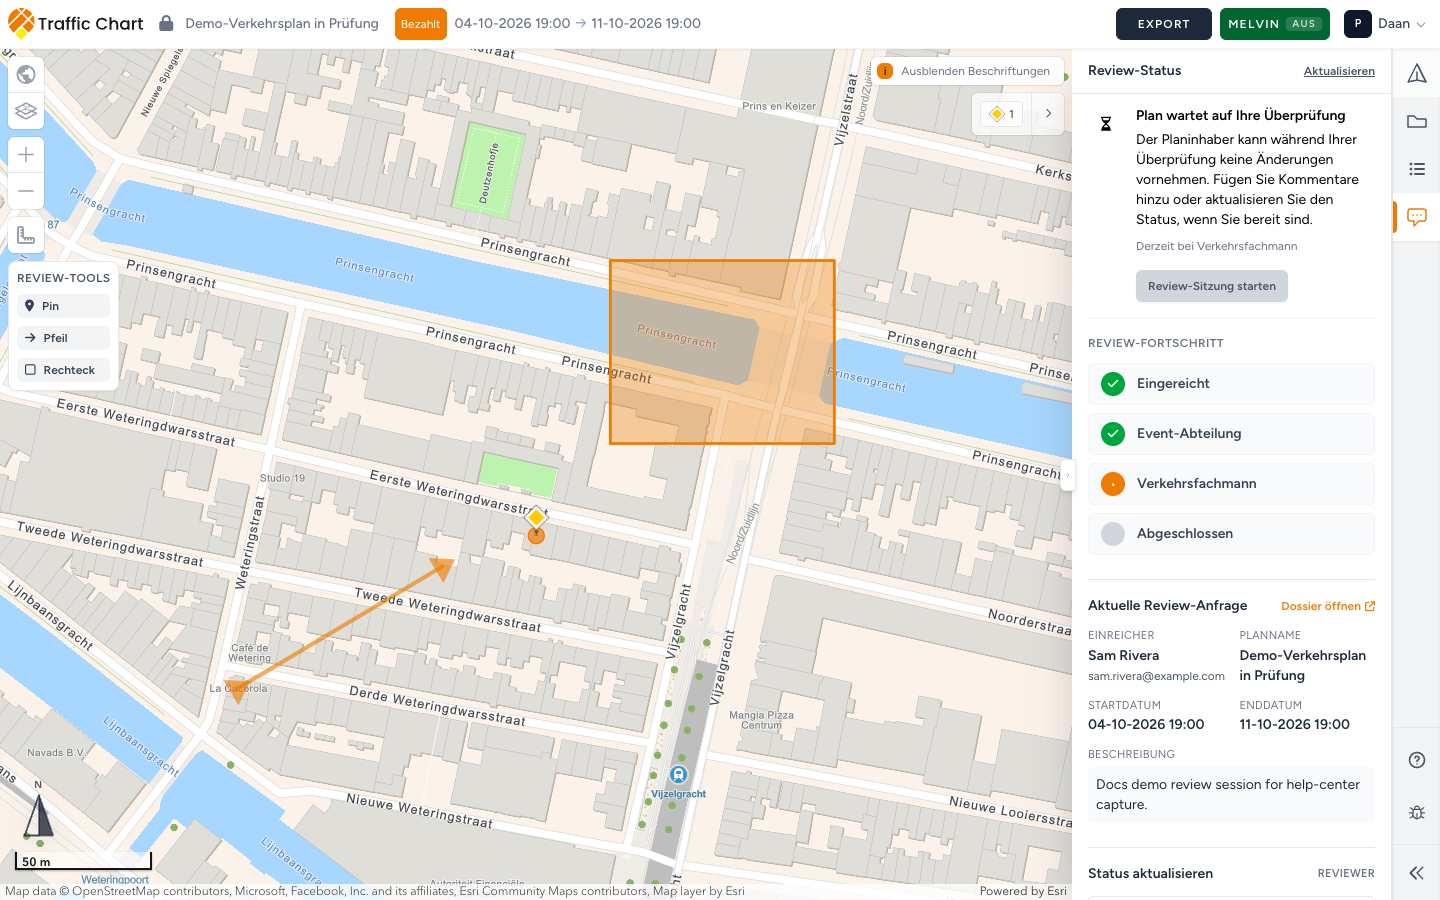This screenshot has height=900, width=1440.
Task: Open the folder panel in sidebar
Action: [1417, 121]
